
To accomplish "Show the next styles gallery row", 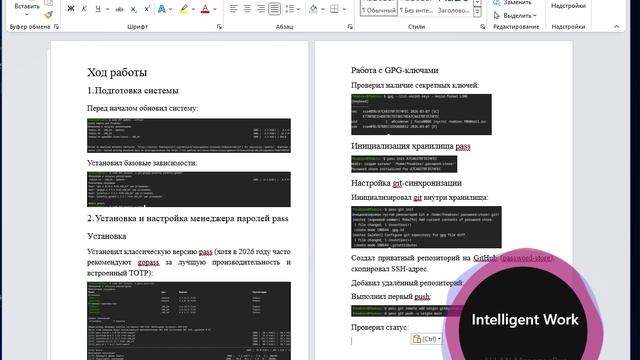I will pos(477,3).
